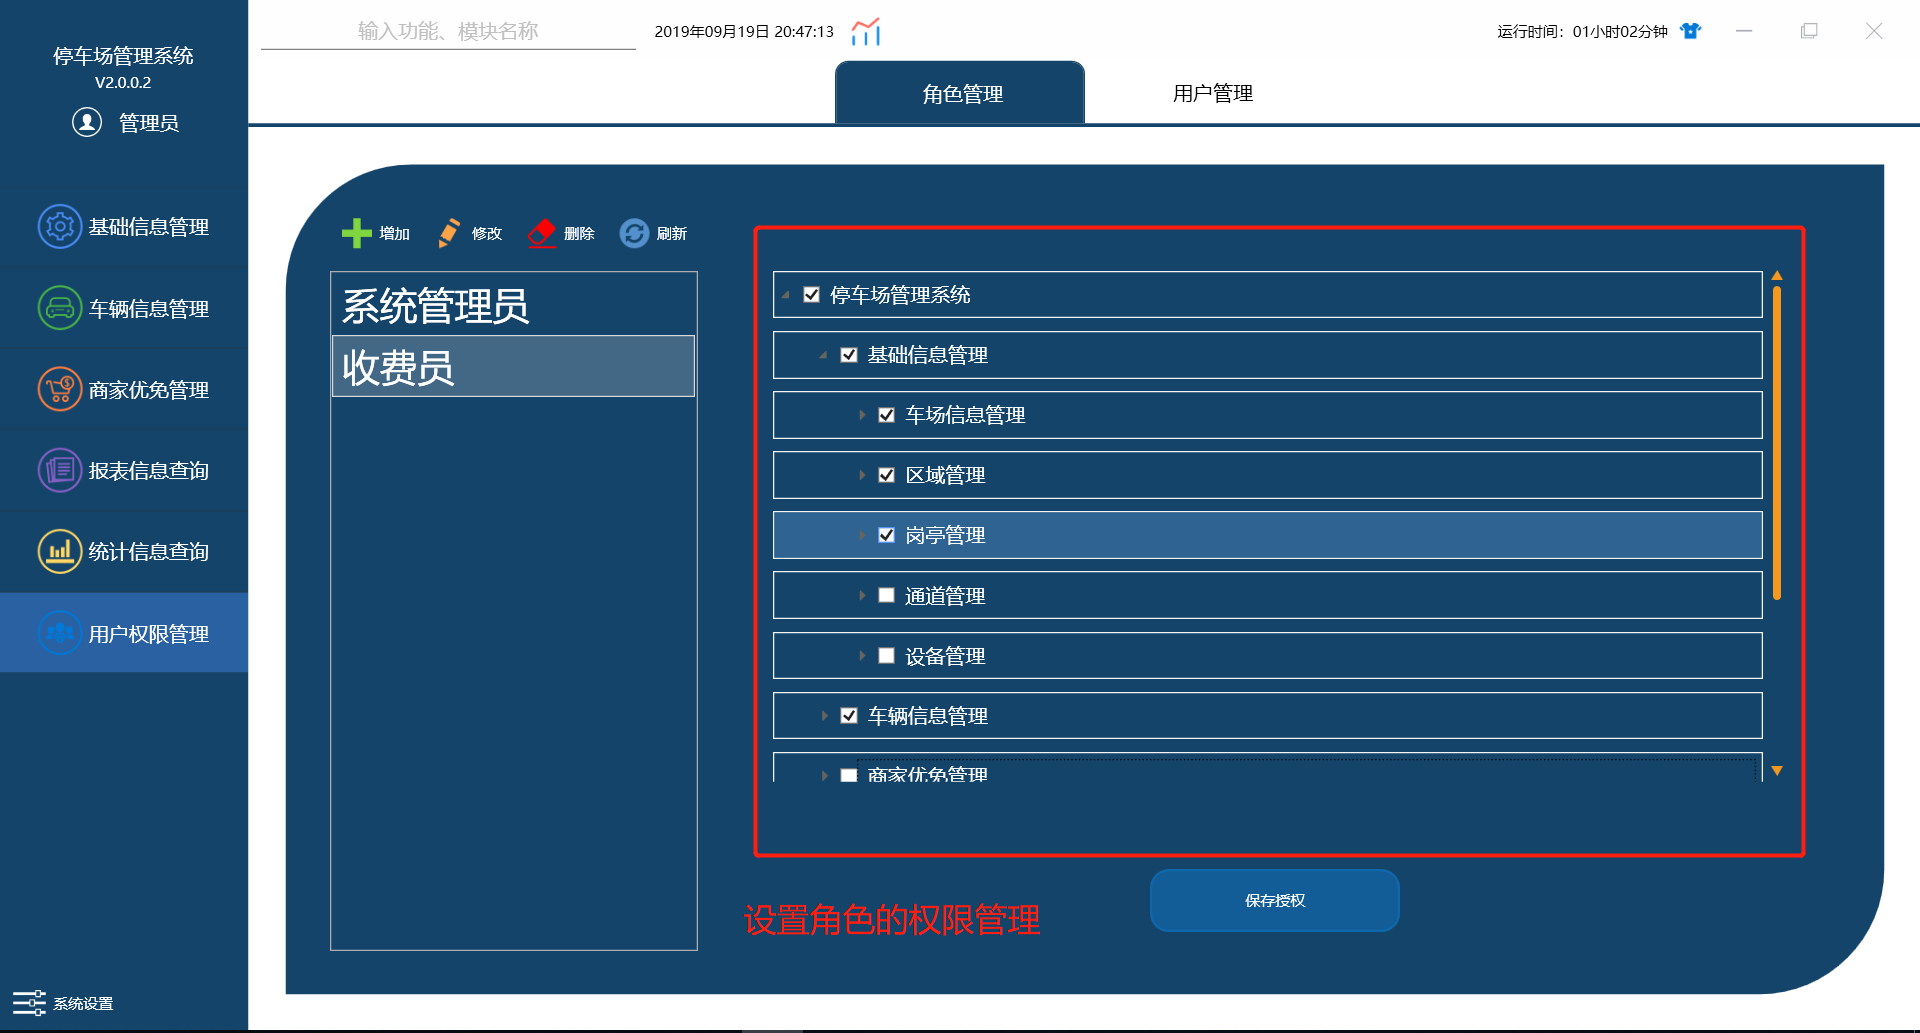Switch to the 角色管理 tab
The image size is (1920, 1033).
(x=960, y=93)
